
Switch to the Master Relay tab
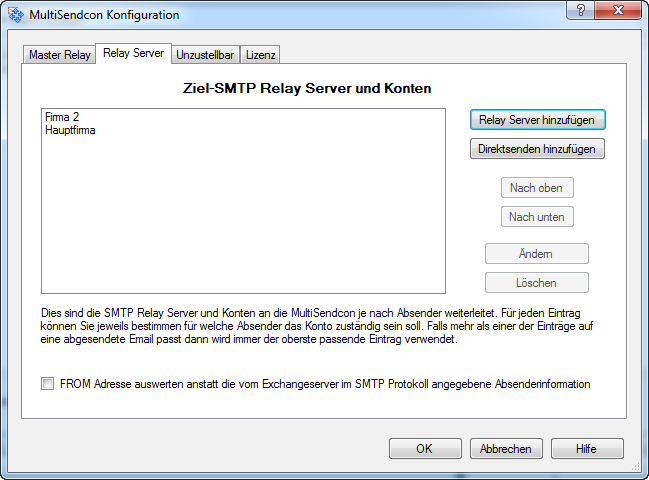[x=59, y=55]
